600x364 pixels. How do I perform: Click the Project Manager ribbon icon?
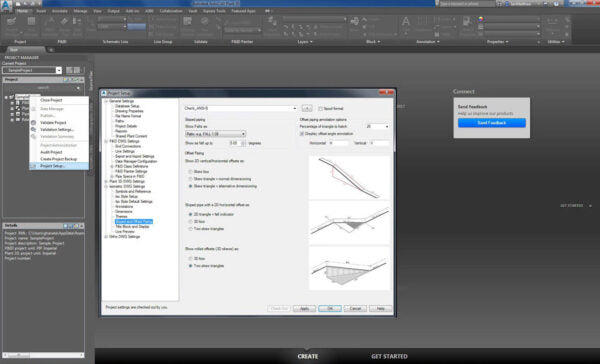(11, 22)
